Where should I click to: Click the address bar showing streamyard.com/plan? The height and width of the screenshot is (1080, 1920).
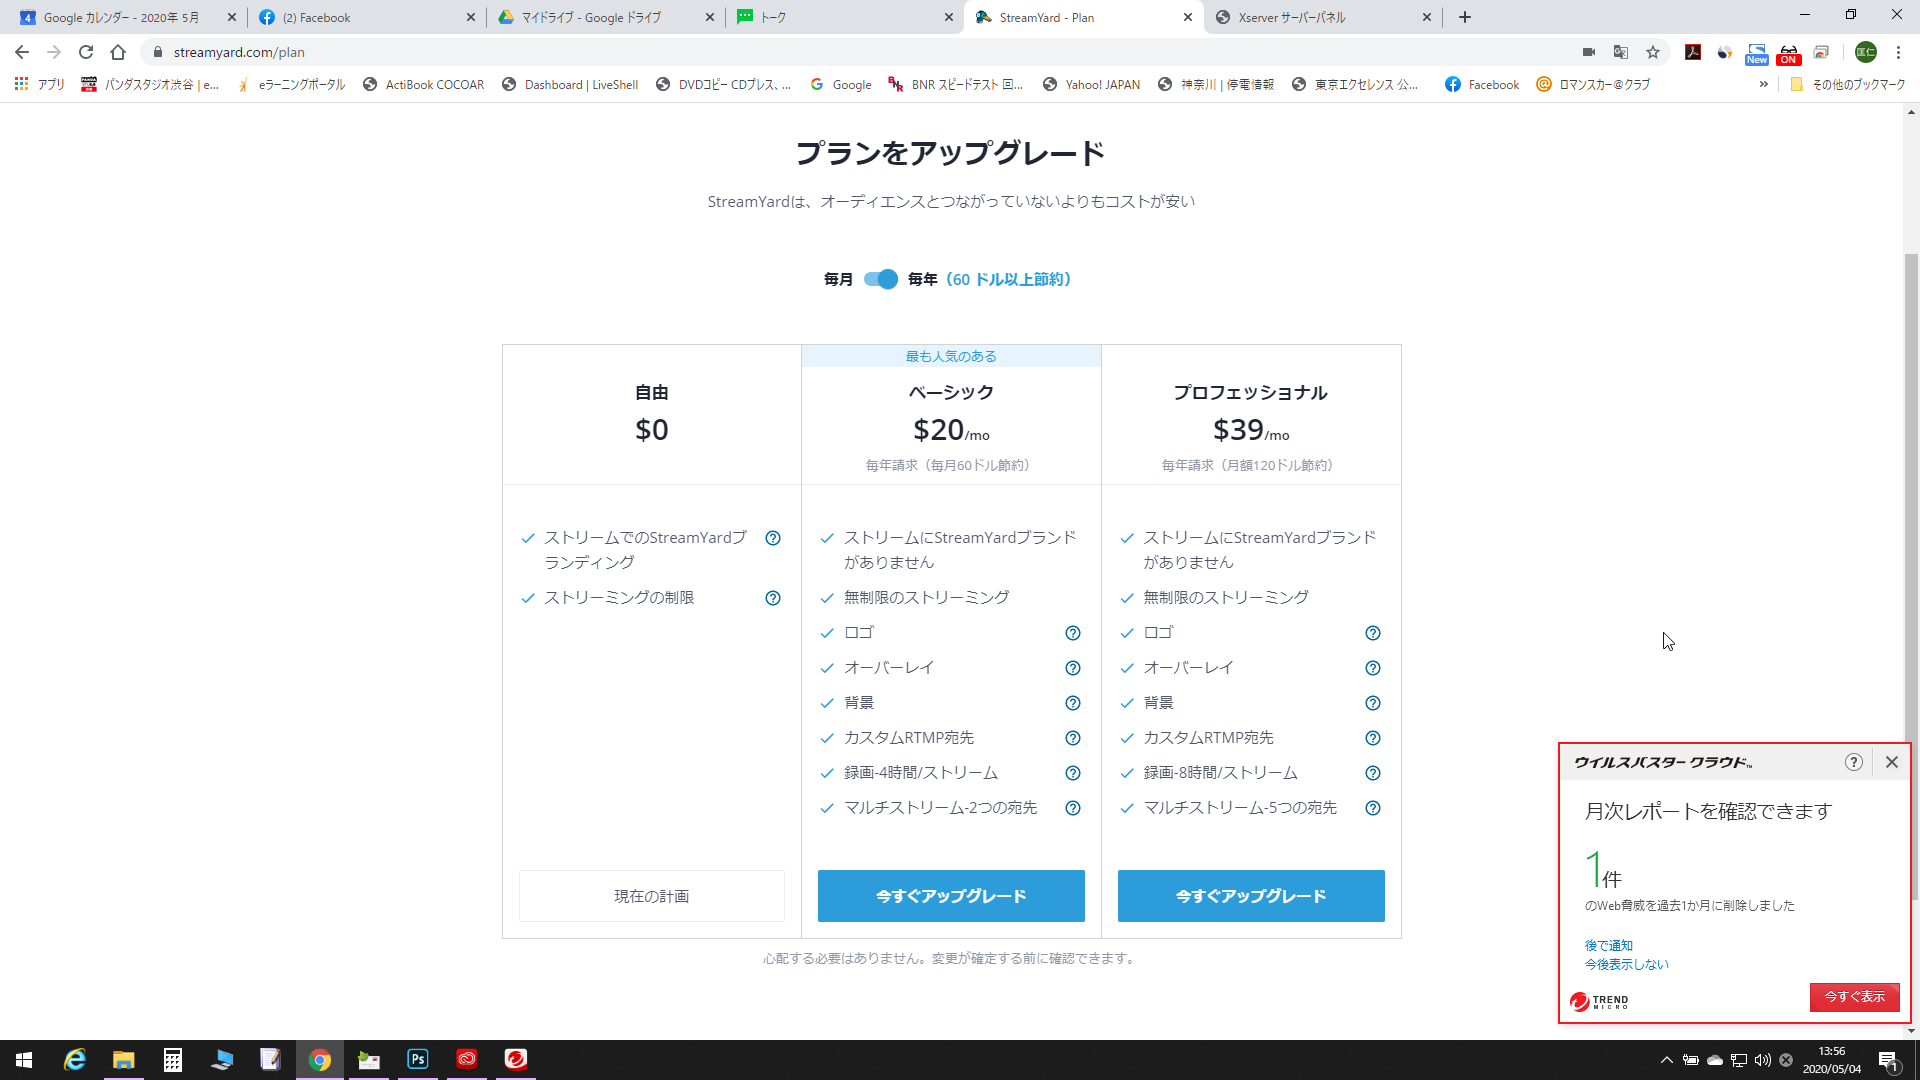pos(860,52)
